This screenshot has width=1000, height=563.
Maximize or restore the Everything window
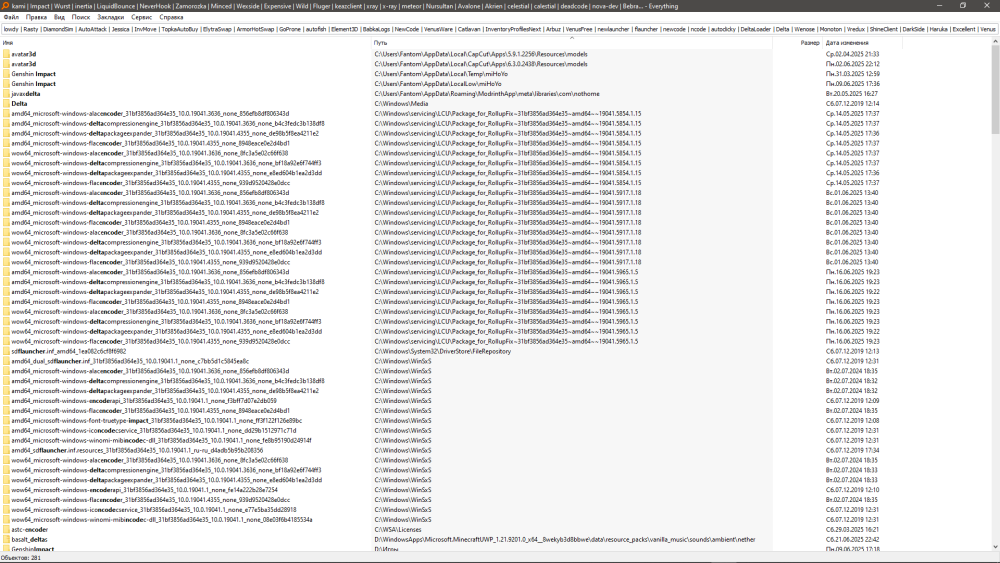964,6
